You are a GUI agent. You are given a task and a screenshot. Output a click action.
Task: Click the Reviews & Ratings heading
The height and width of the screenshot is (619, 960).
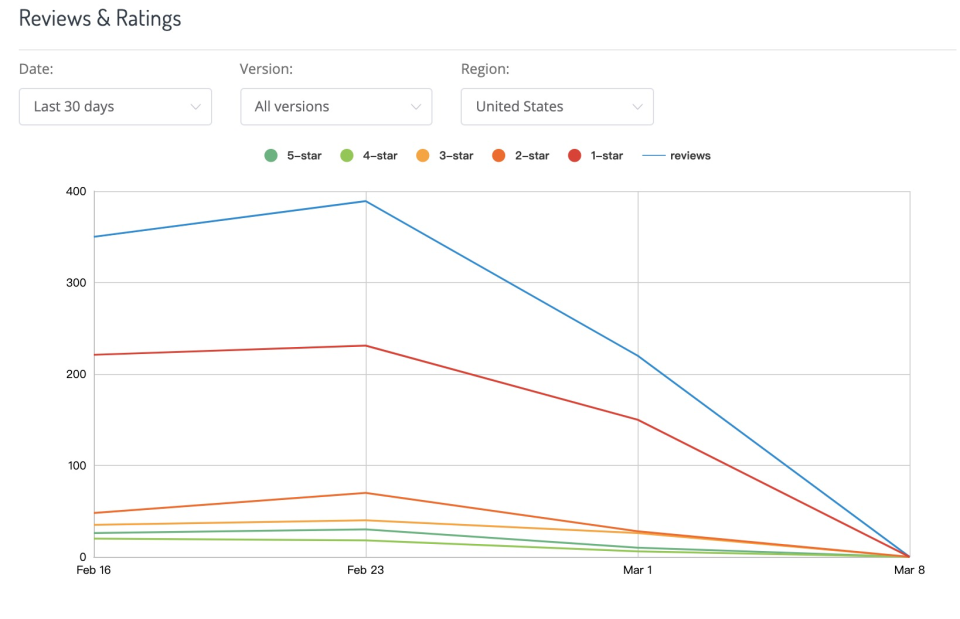coord(100,18)
